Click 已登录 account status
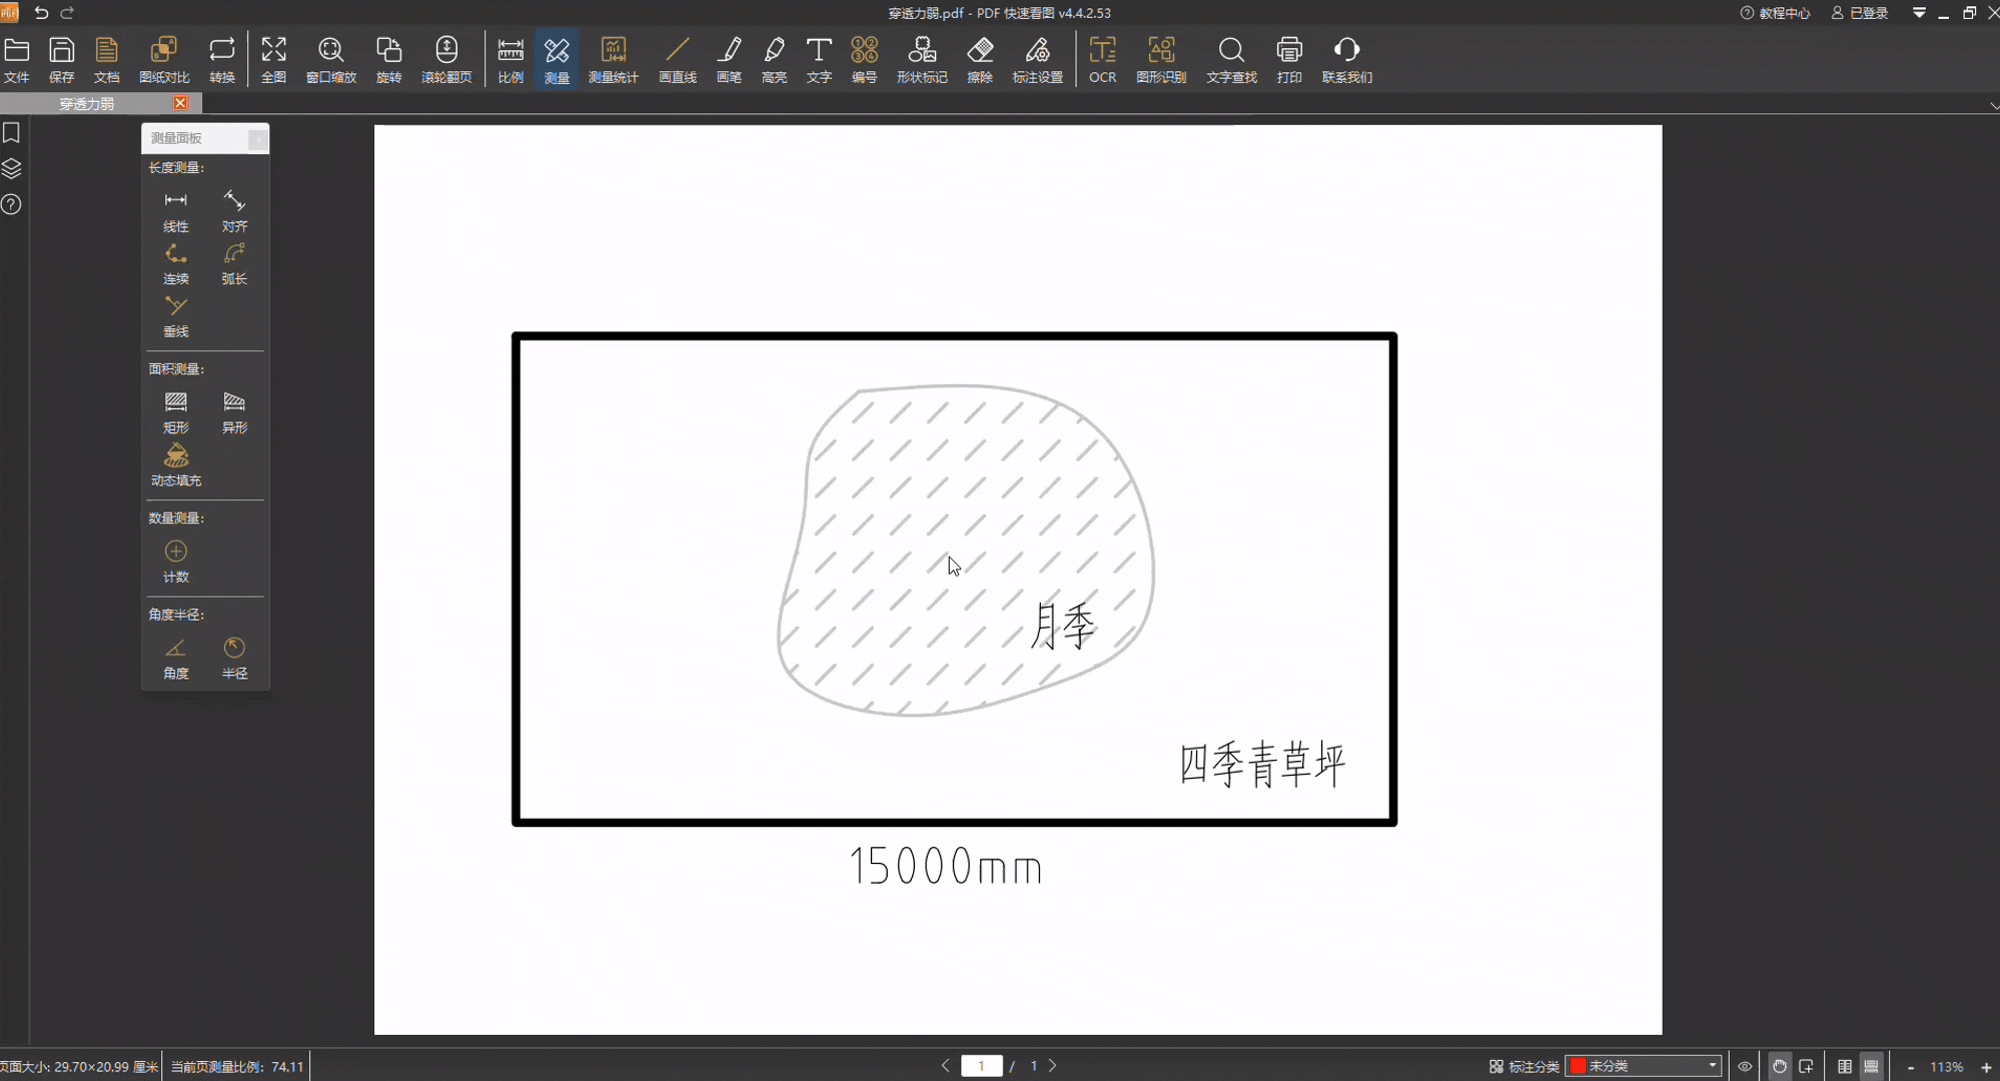2000x1081 pixels. coord(1860,13)
